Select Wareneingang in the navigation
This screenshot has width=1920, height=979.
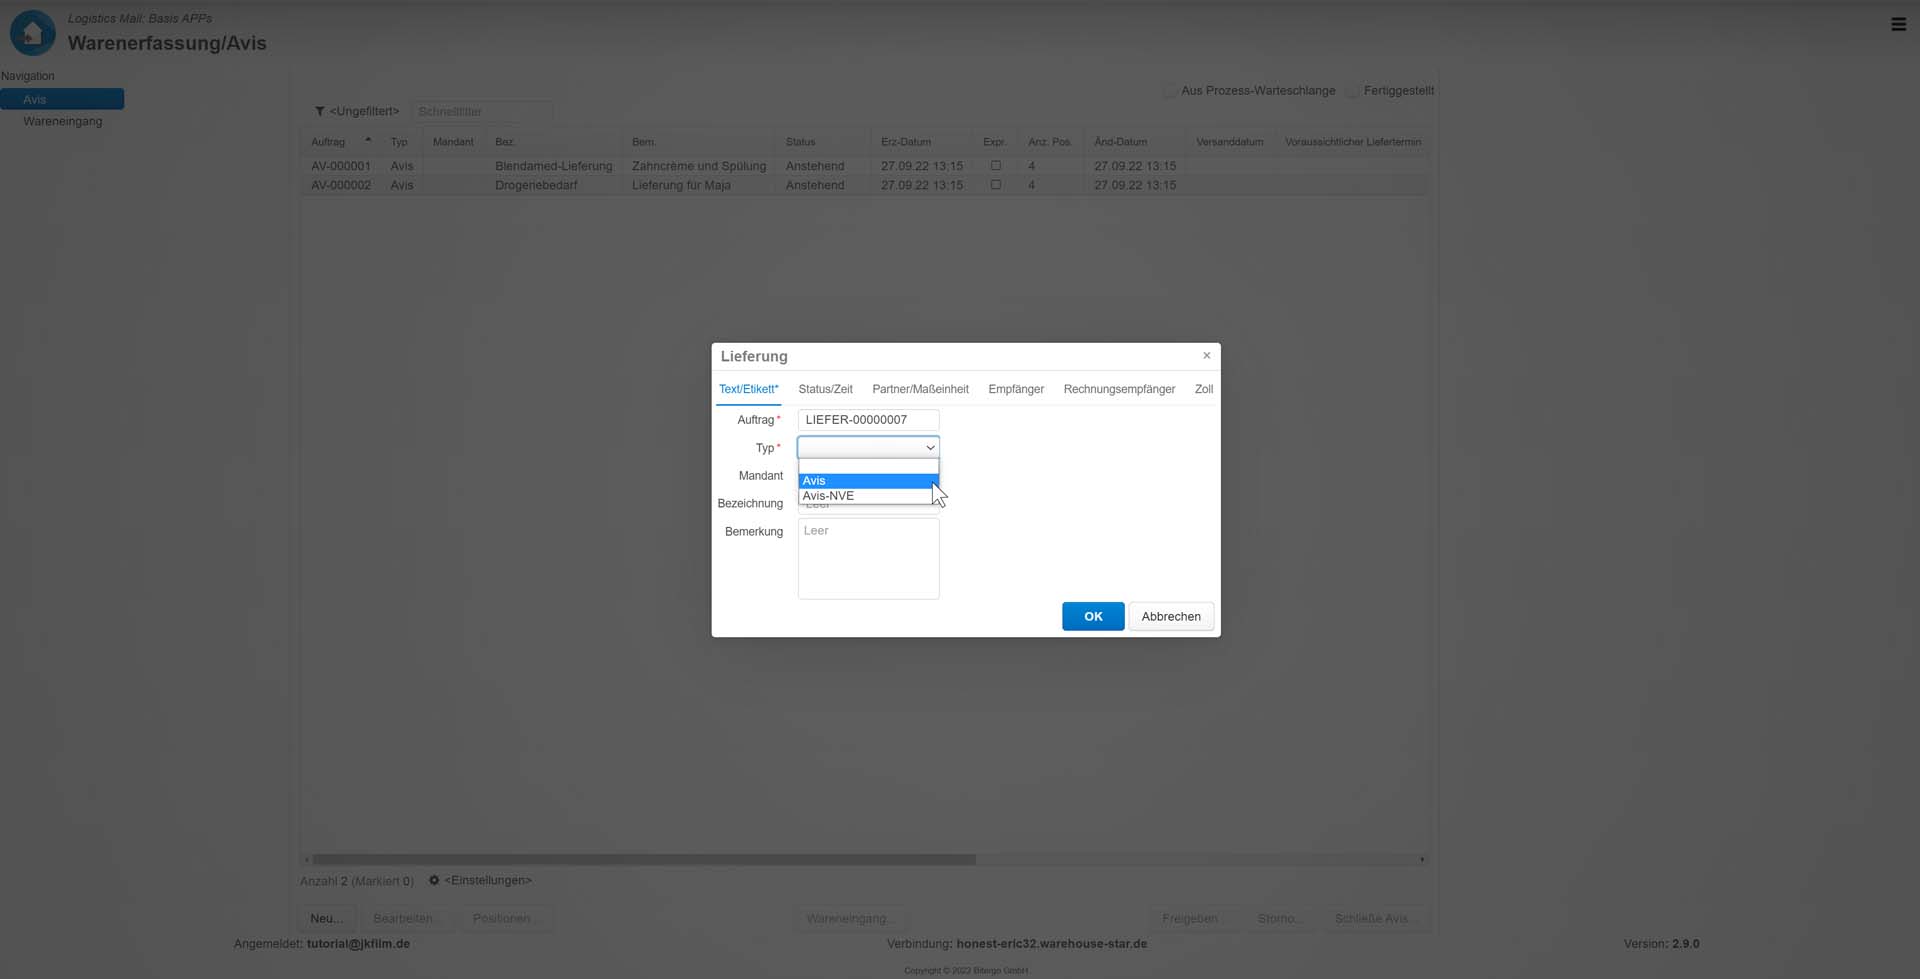coord(62,121)
